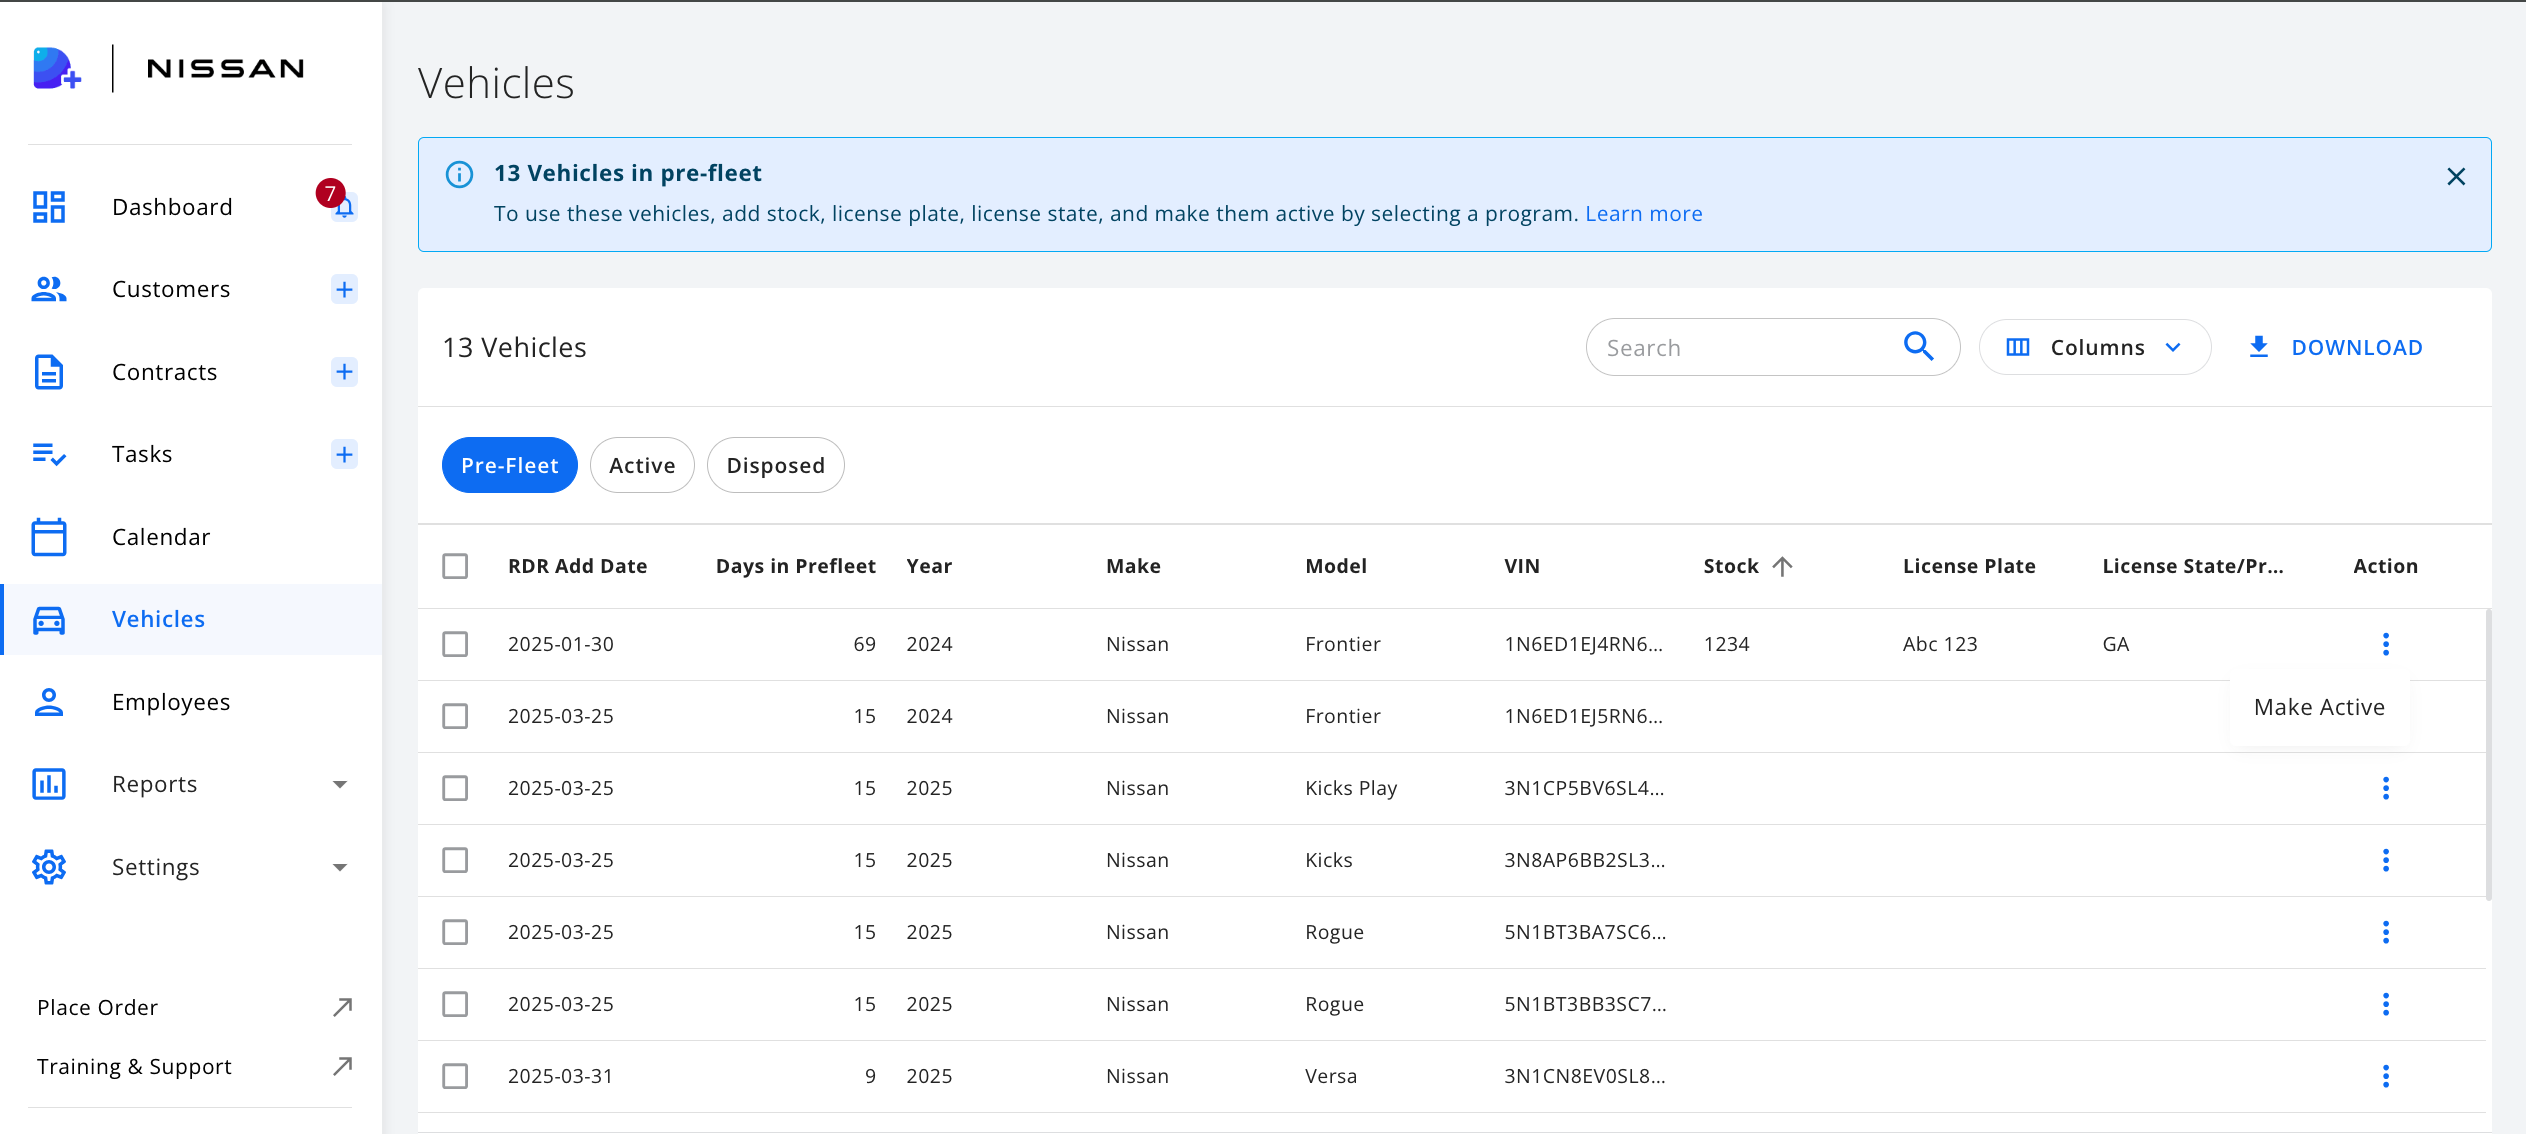
Task: Click the stock value 1234
Action: [x=1726, y=644]
